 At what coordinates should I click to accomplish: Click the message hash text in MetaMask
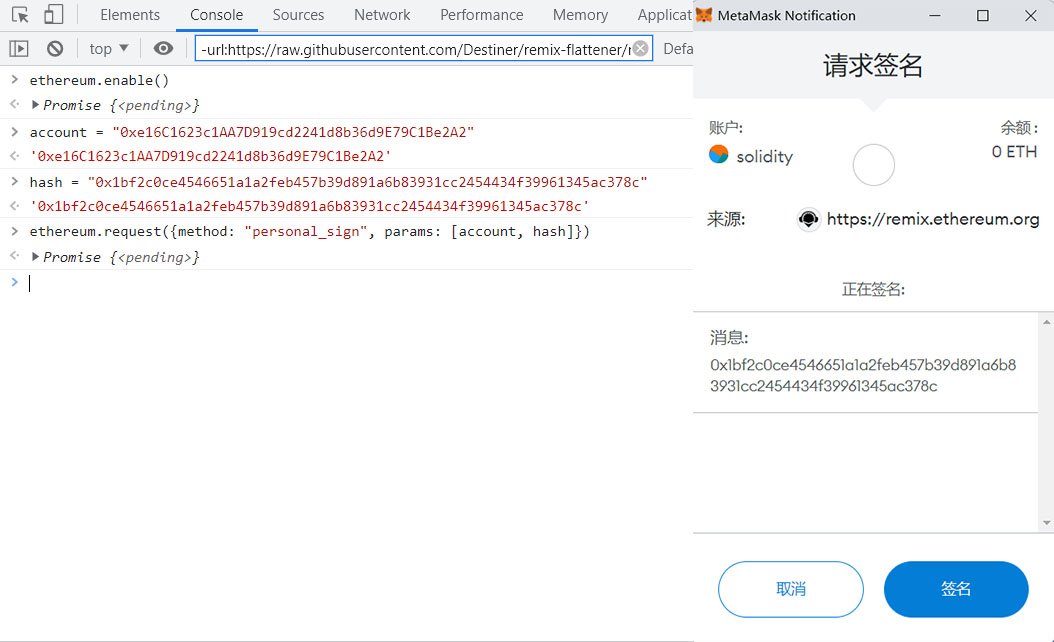(x=863, y=375)
